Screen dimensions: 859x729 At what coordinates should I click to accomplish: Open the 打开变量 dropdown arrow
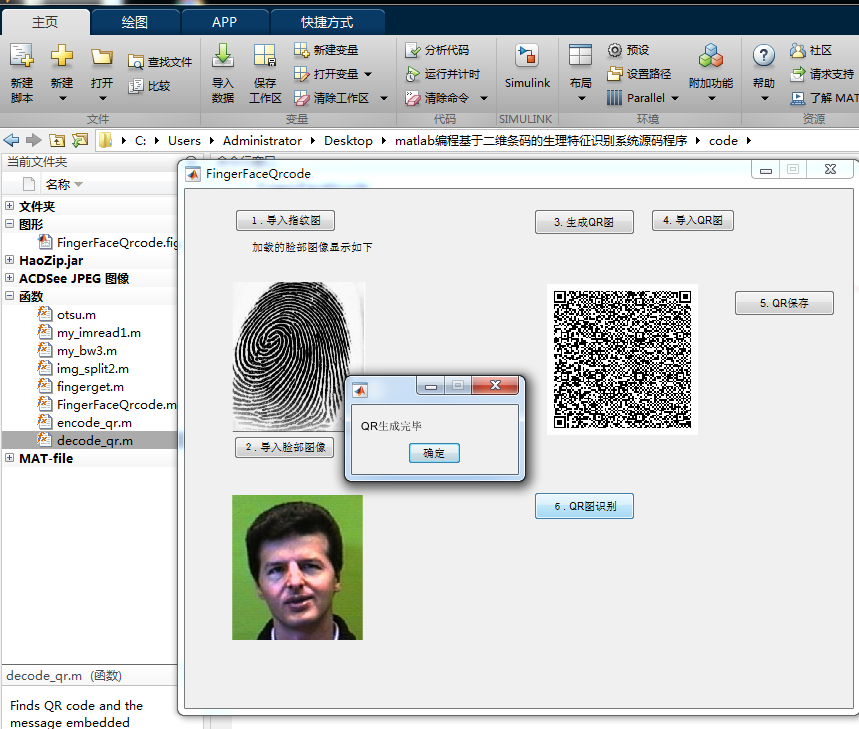pos(368,74)
